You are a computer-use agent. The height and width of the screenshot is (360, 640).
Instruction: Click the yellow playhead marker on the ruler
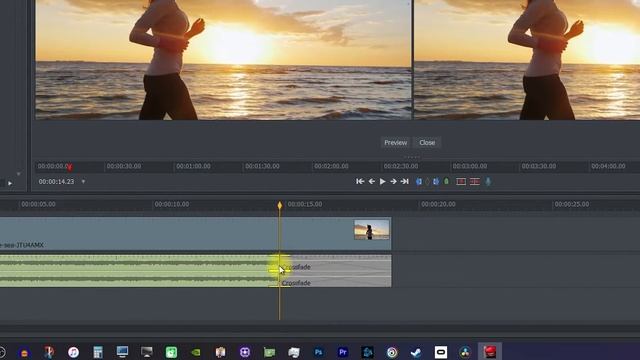280,205
